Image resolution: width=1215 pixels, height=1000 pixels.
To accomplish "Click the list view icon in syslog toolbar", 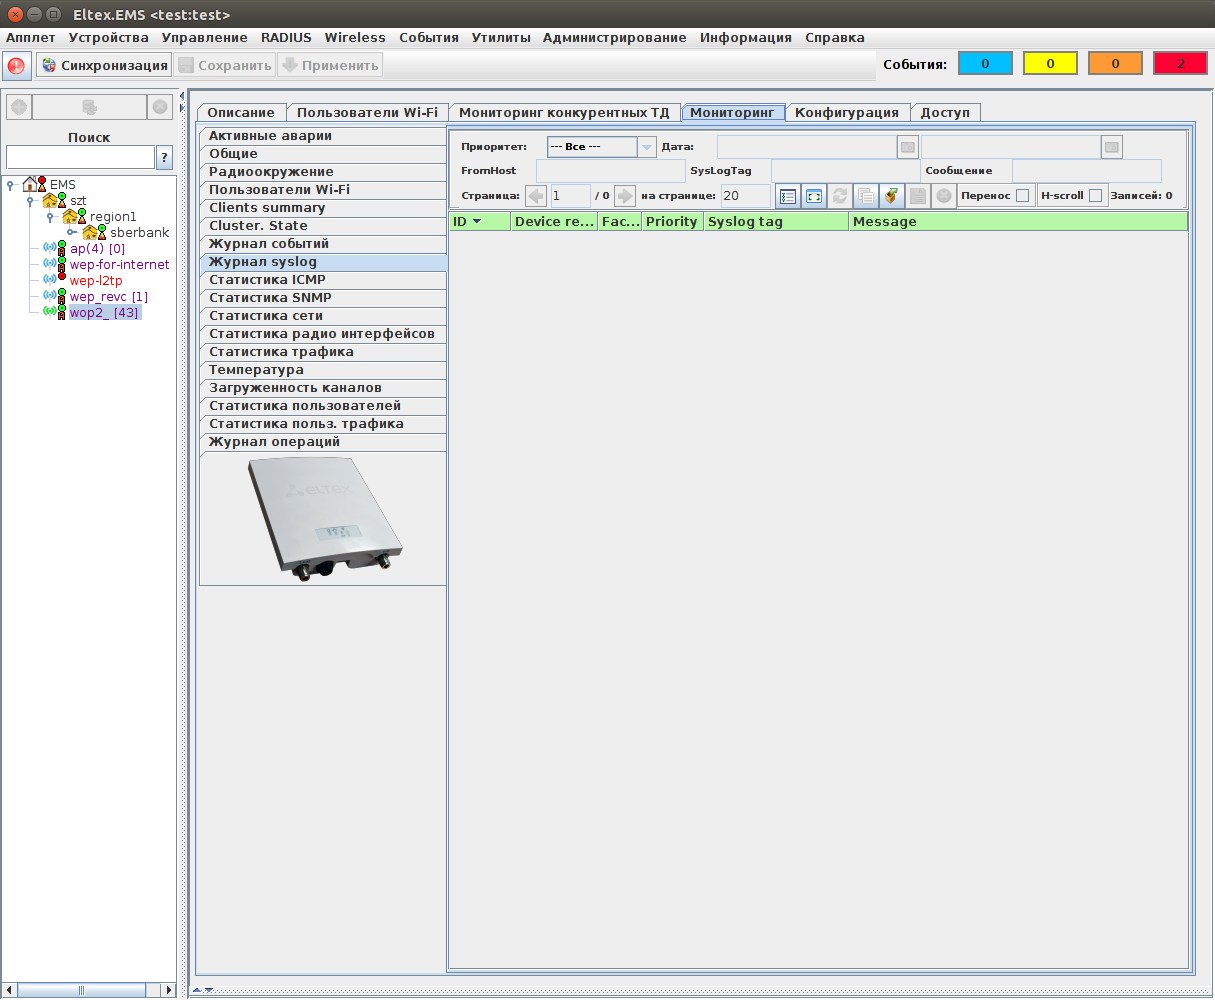I will click(788, 196).
